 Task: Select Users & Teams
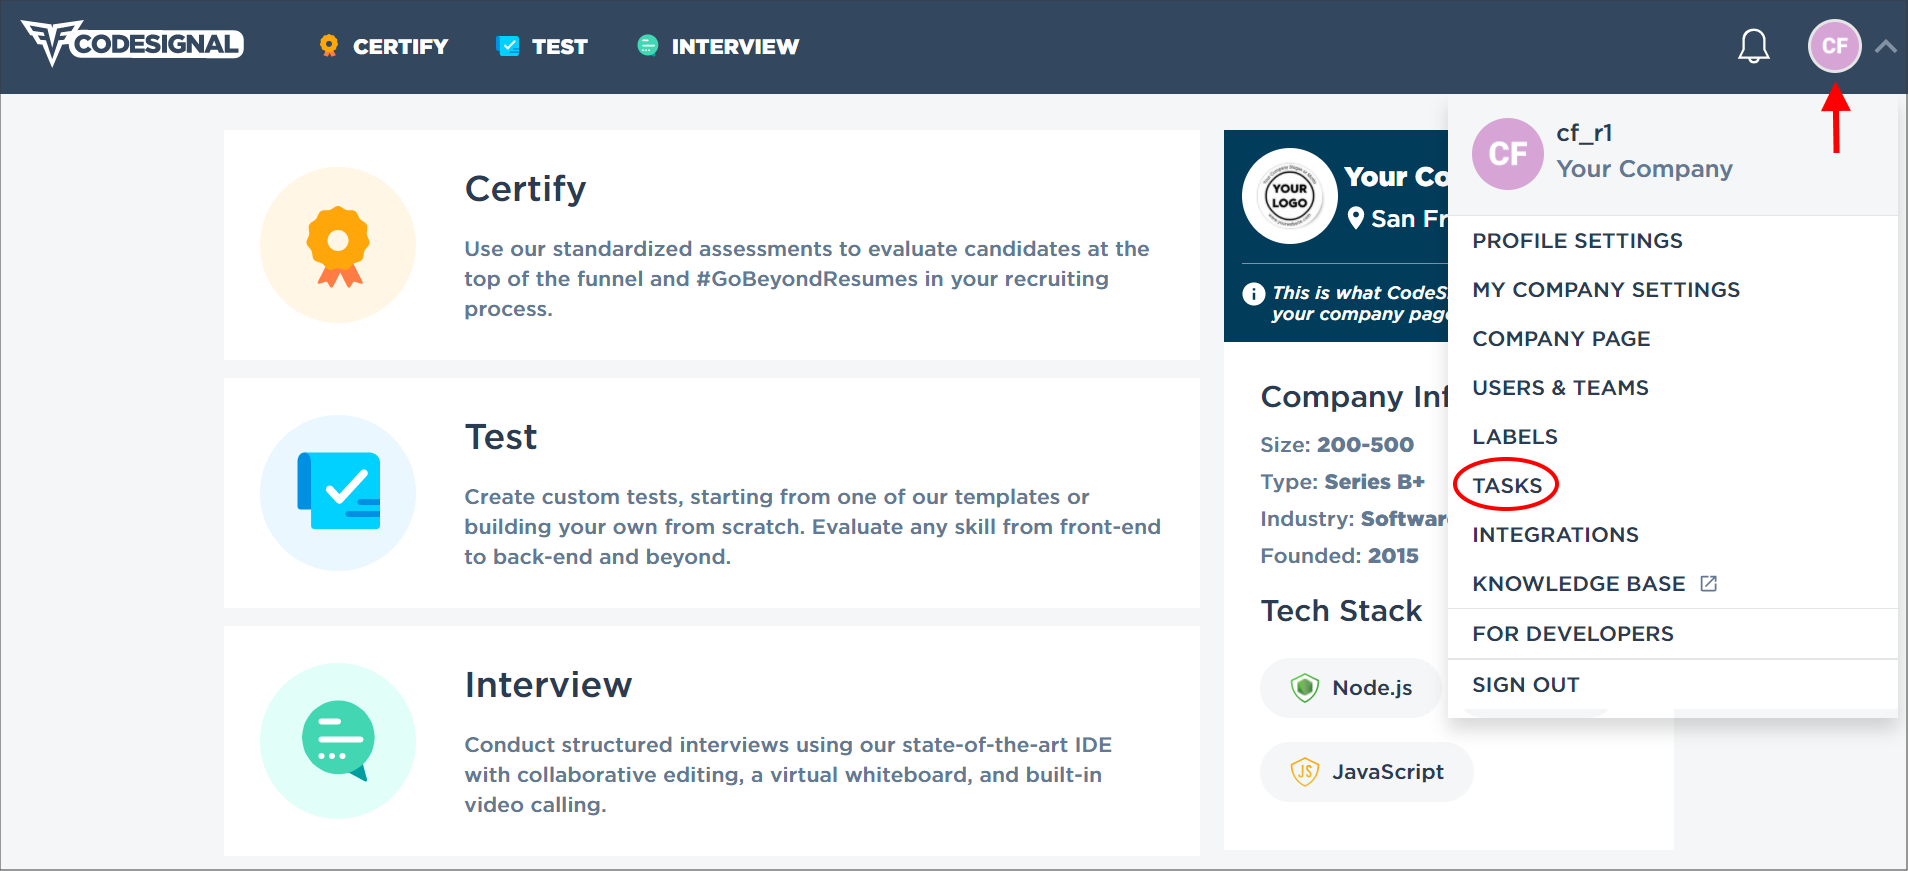(1560, 388)
